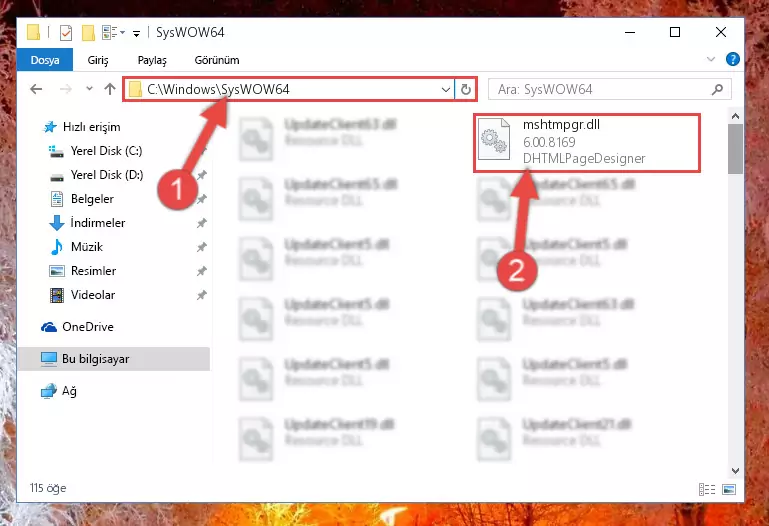Screen dimensions: 769x526
Task: Unpin İndirmeler using its pin icon
Action: pos(202,223)
